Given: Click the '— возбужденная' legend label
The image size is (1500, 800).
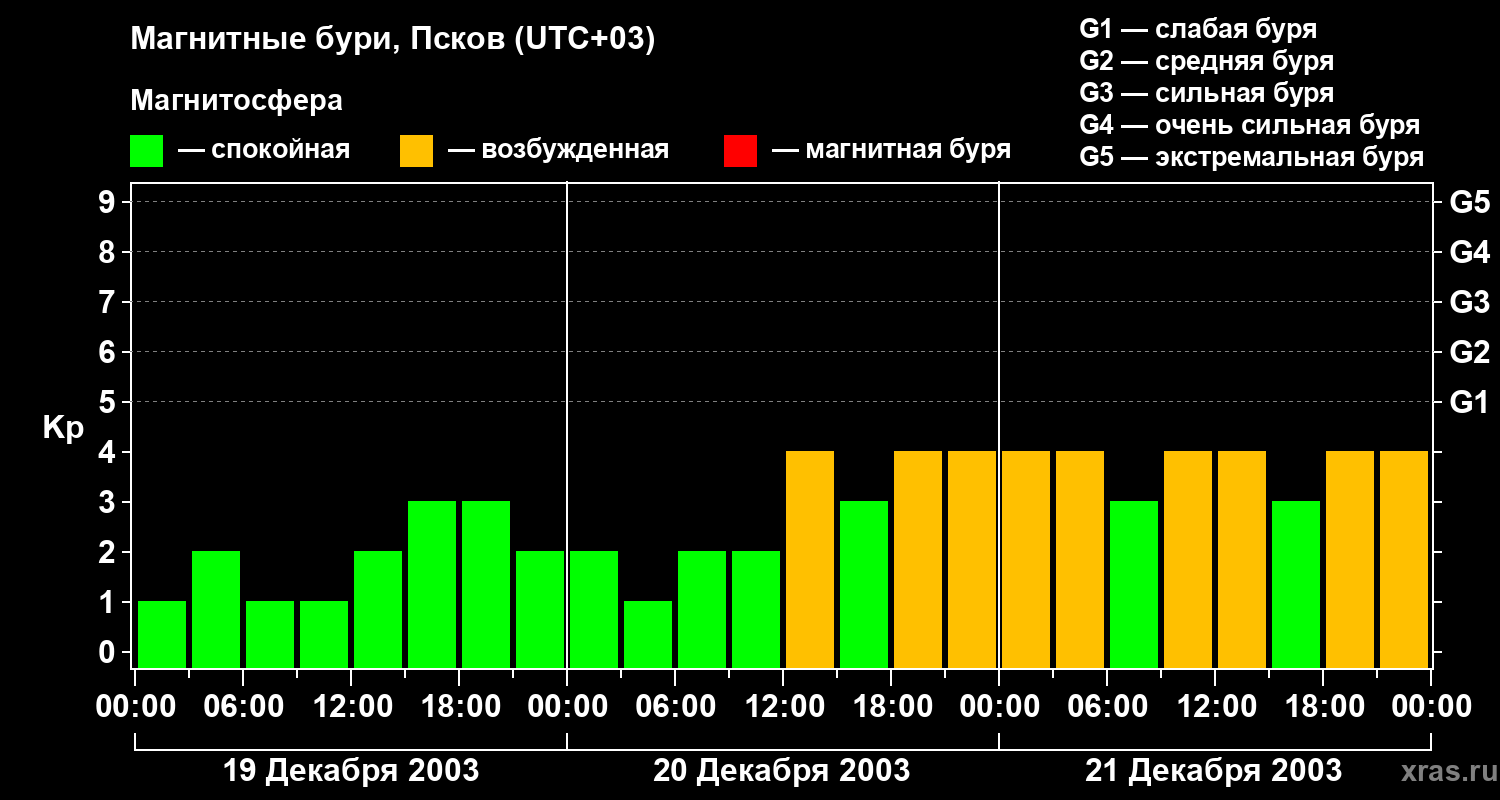Looking at the screenshot, I should point(558,150).
